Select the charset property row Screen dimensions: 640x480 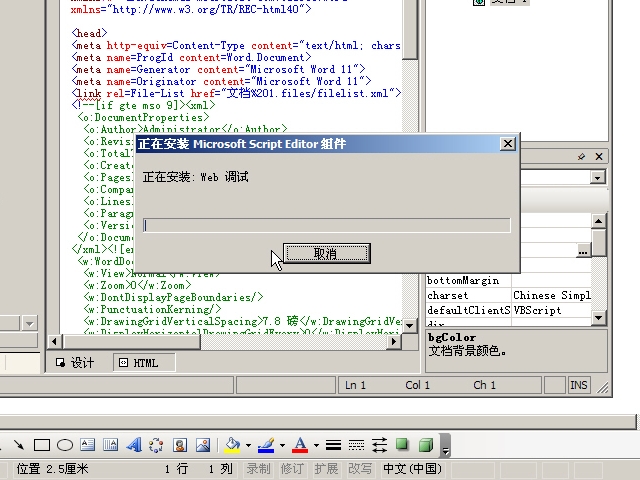(508, 296)
